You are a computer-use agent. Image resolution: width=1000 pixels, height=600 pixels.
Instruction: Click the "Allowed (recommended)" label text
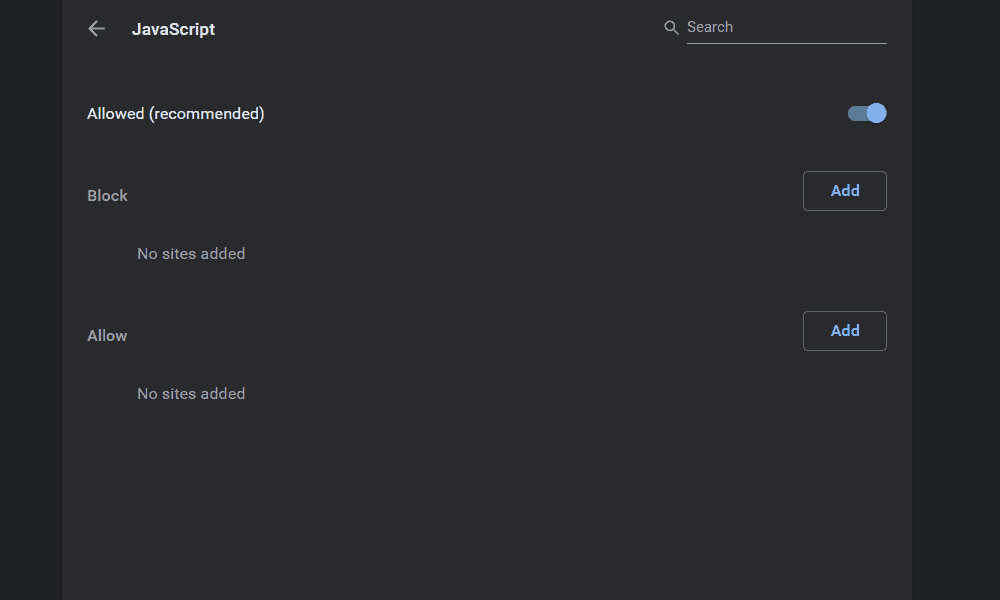(x=175, y=114)
